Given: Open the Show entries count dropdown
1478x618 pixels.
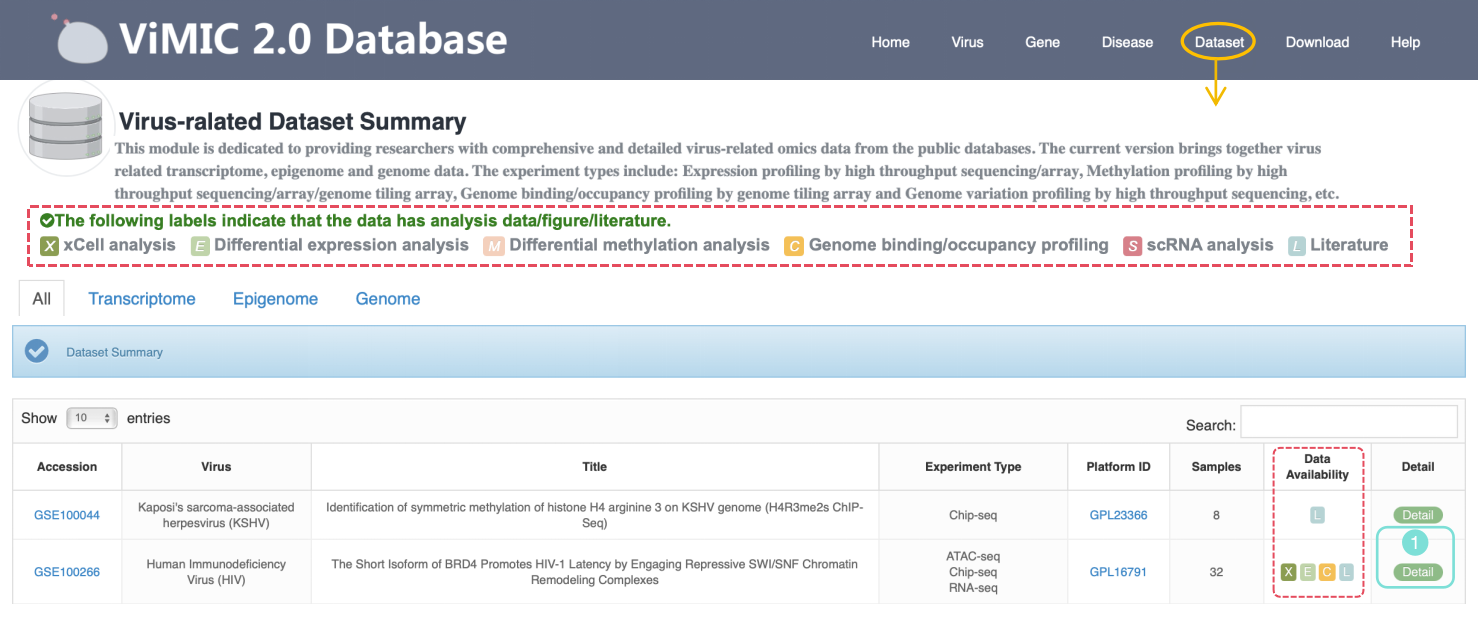Looking at the screenshot, I should [92, 418].
